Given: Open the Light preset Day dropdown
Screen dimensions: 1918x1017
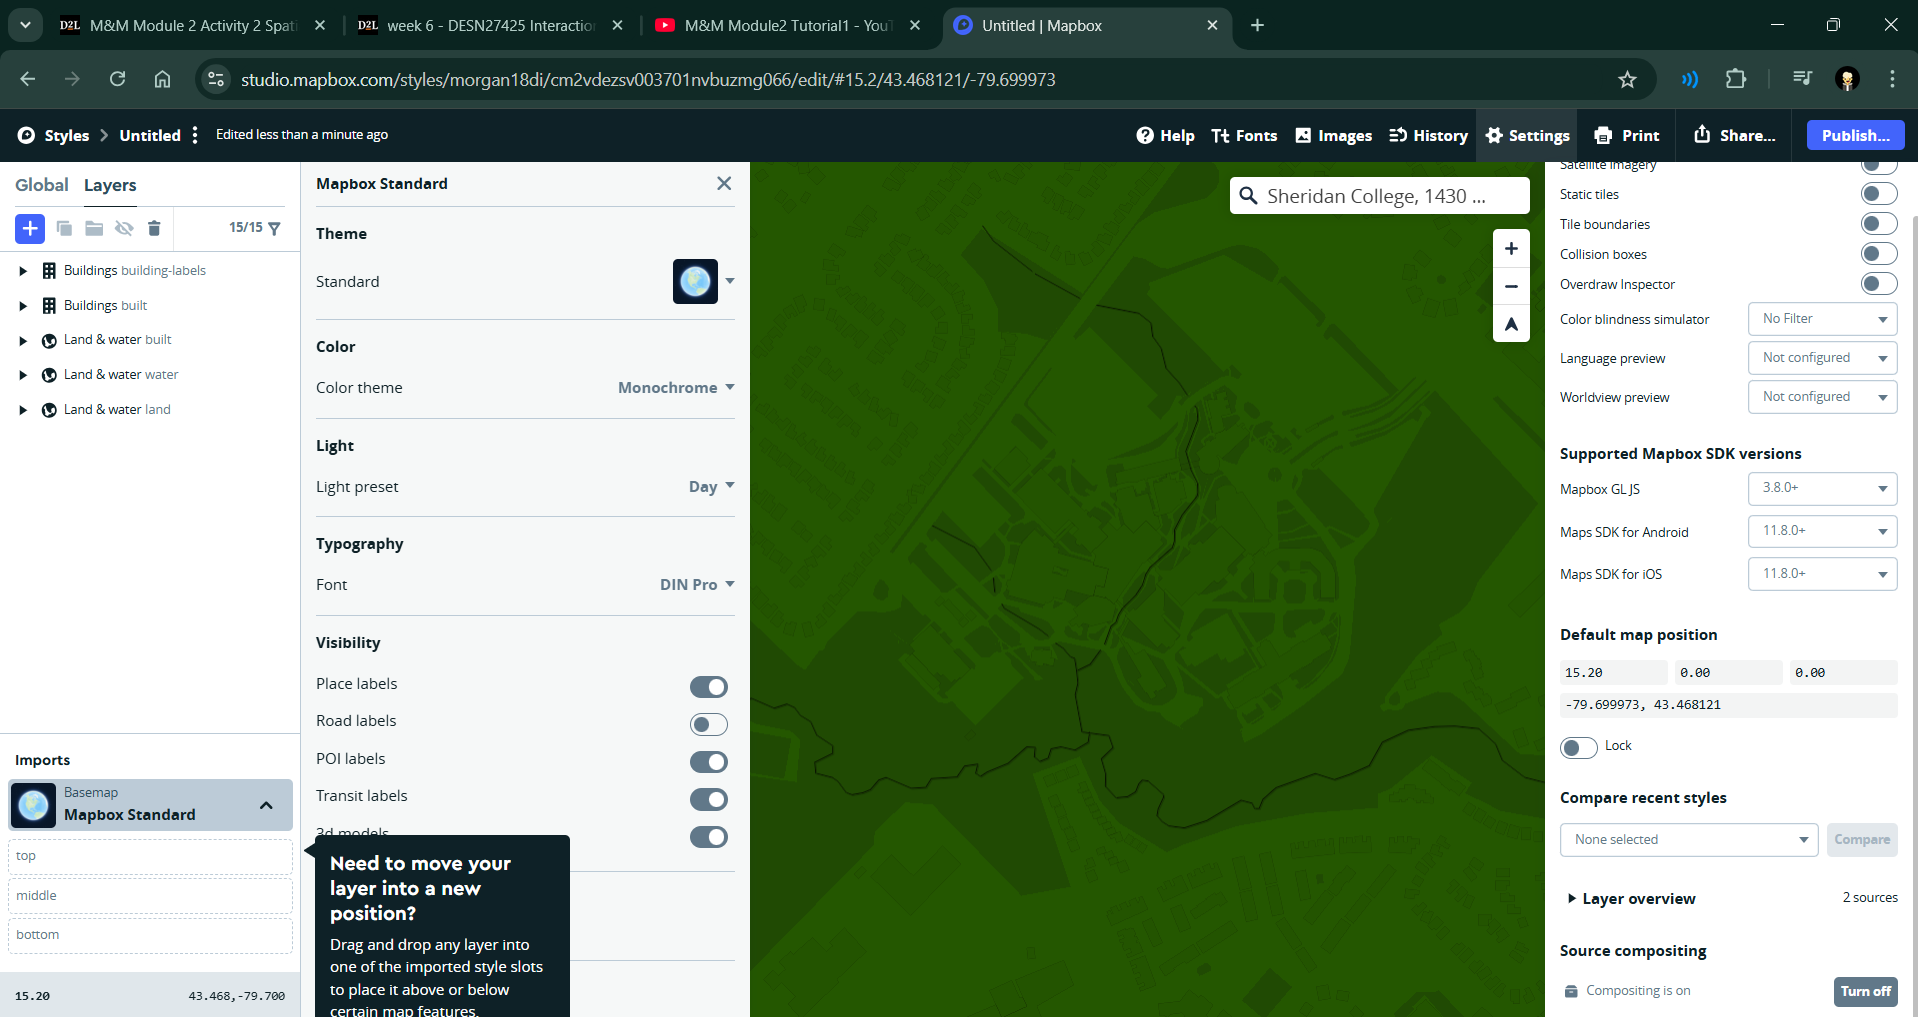Looking at the screenshot, I should 711,487.
